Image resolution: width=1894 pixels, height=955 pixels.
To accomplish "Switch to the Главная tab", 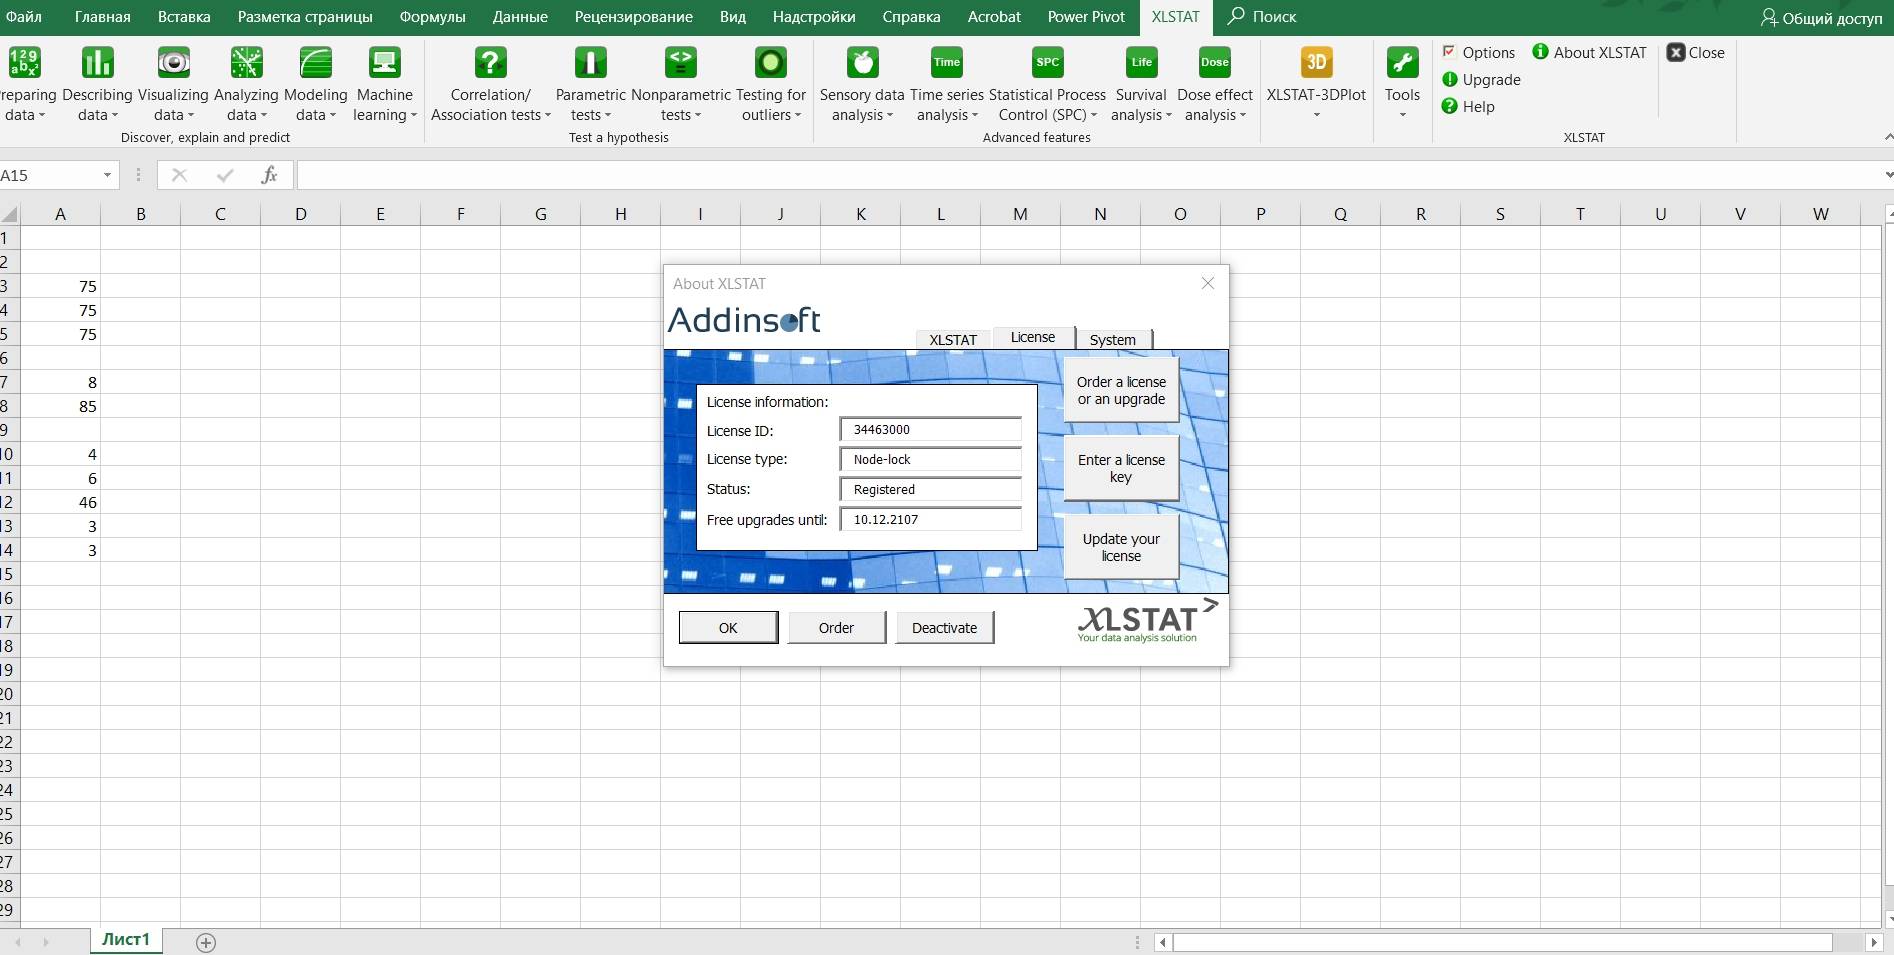I will (x=103, y=17).
